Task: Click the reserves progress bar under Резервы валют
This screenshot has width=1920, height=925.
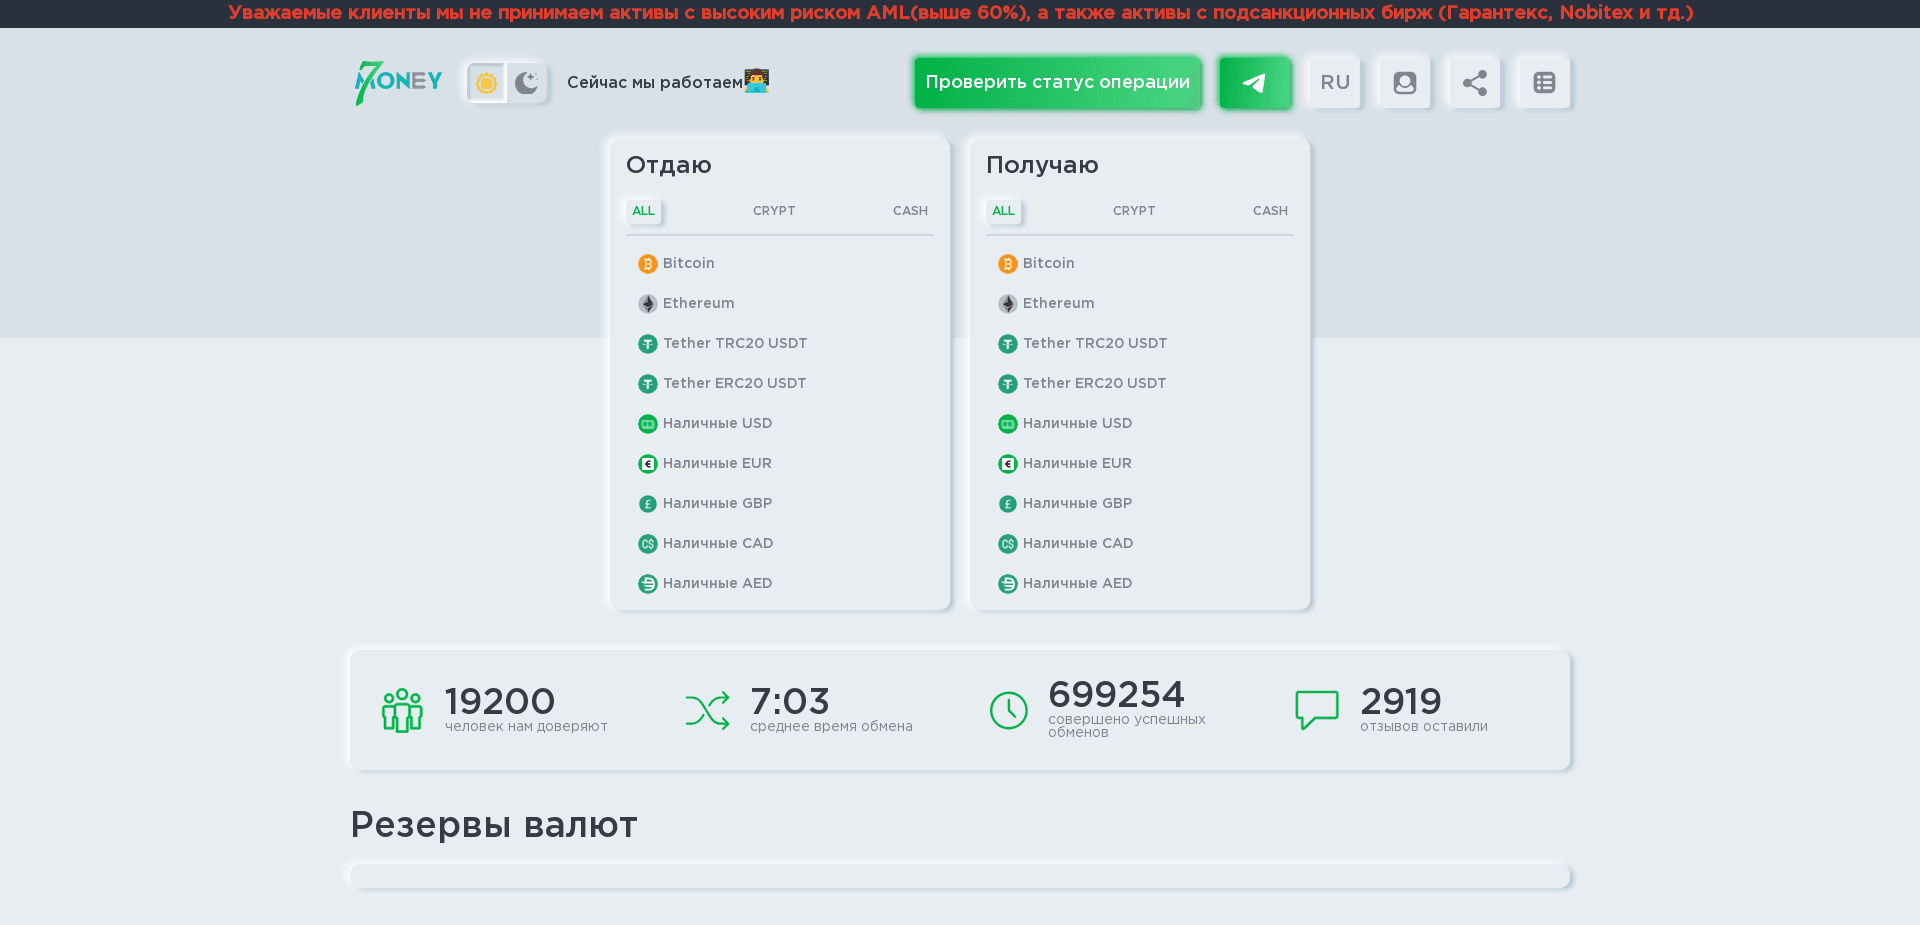Action: [x=959, y=875]
